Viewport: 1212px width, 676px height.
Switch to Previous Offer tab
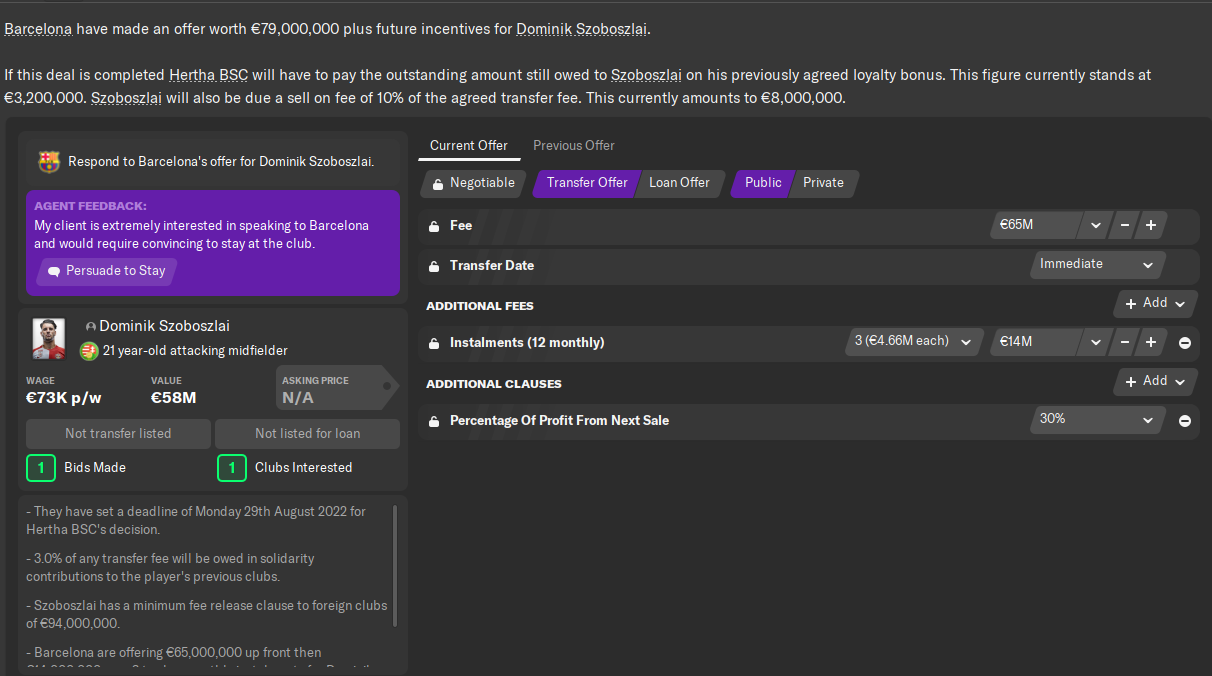click(x=574, y=146)
